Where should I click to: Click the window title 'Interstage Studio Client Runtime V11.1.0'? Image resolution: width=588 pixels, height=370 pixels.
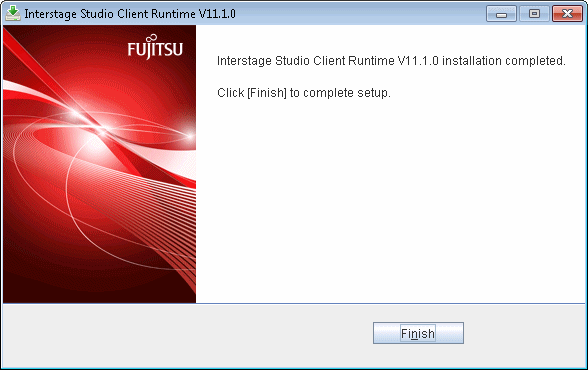coord(130,14)
